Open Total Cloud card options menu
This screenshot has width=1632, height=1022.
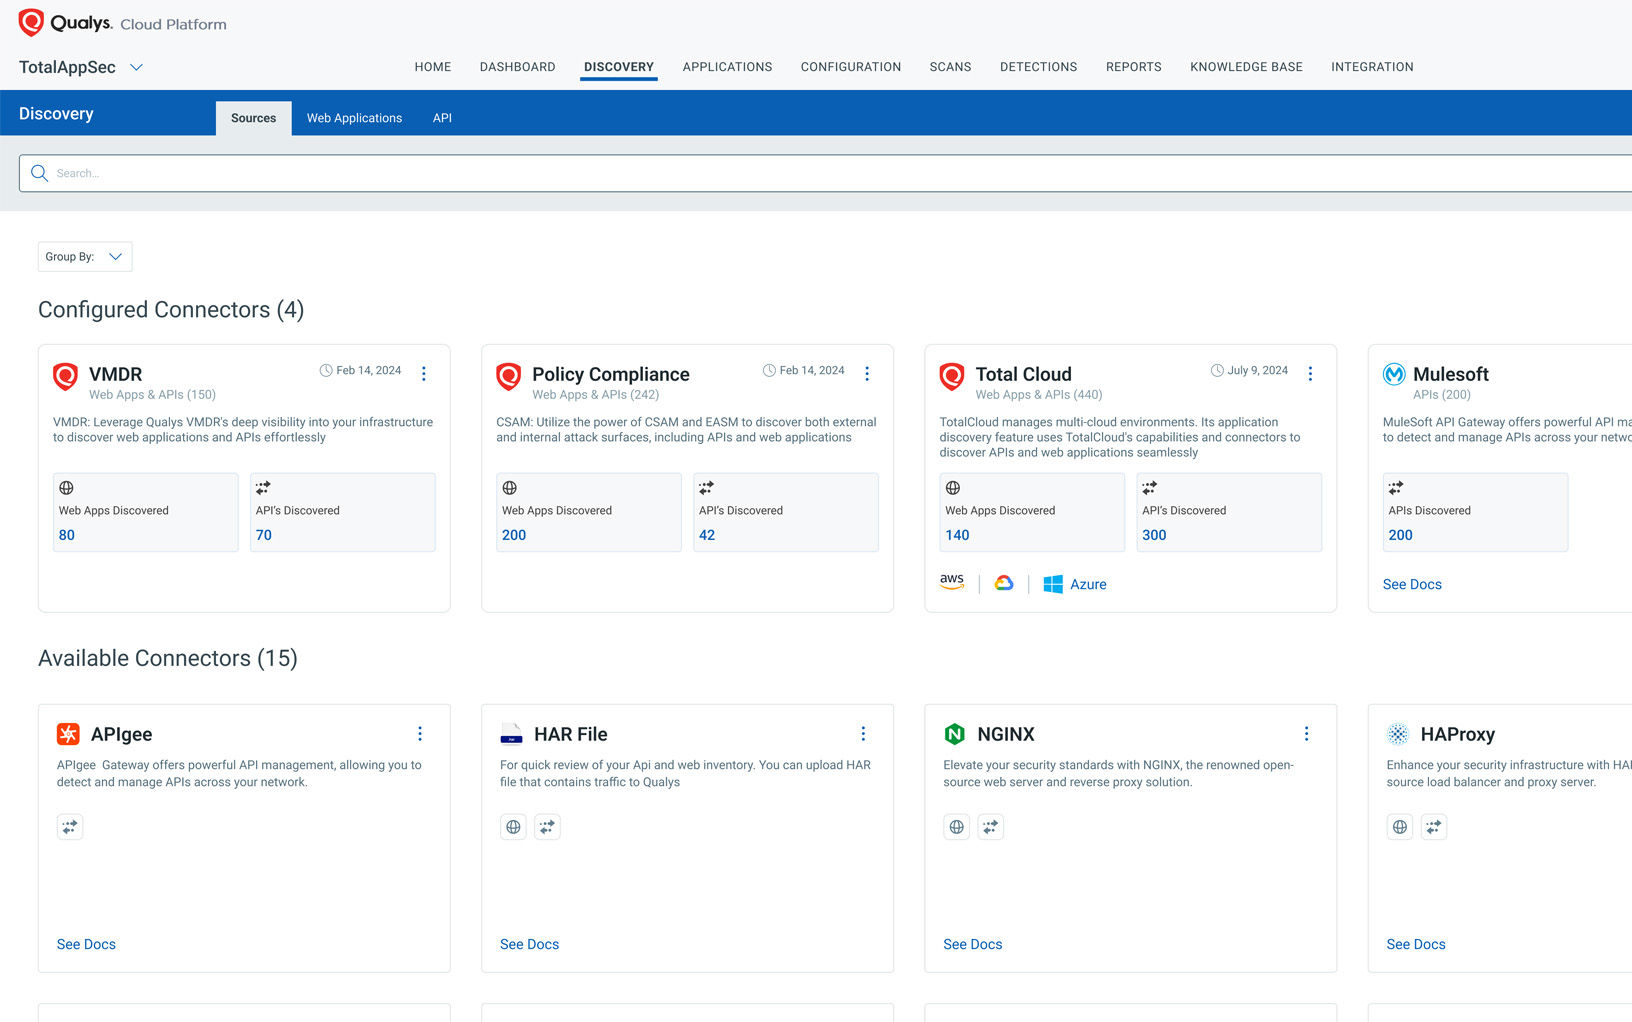click(x=1310, y=373)
